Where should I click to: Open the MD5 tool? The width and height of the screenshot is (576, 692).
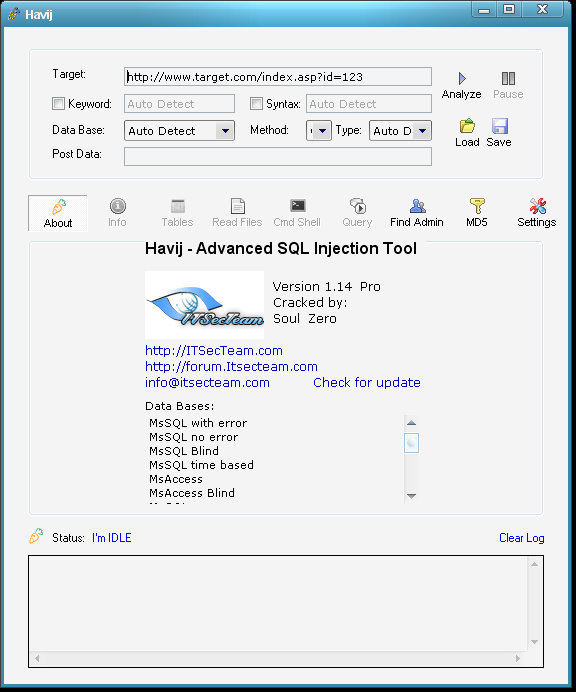click(x=477, y=213)
